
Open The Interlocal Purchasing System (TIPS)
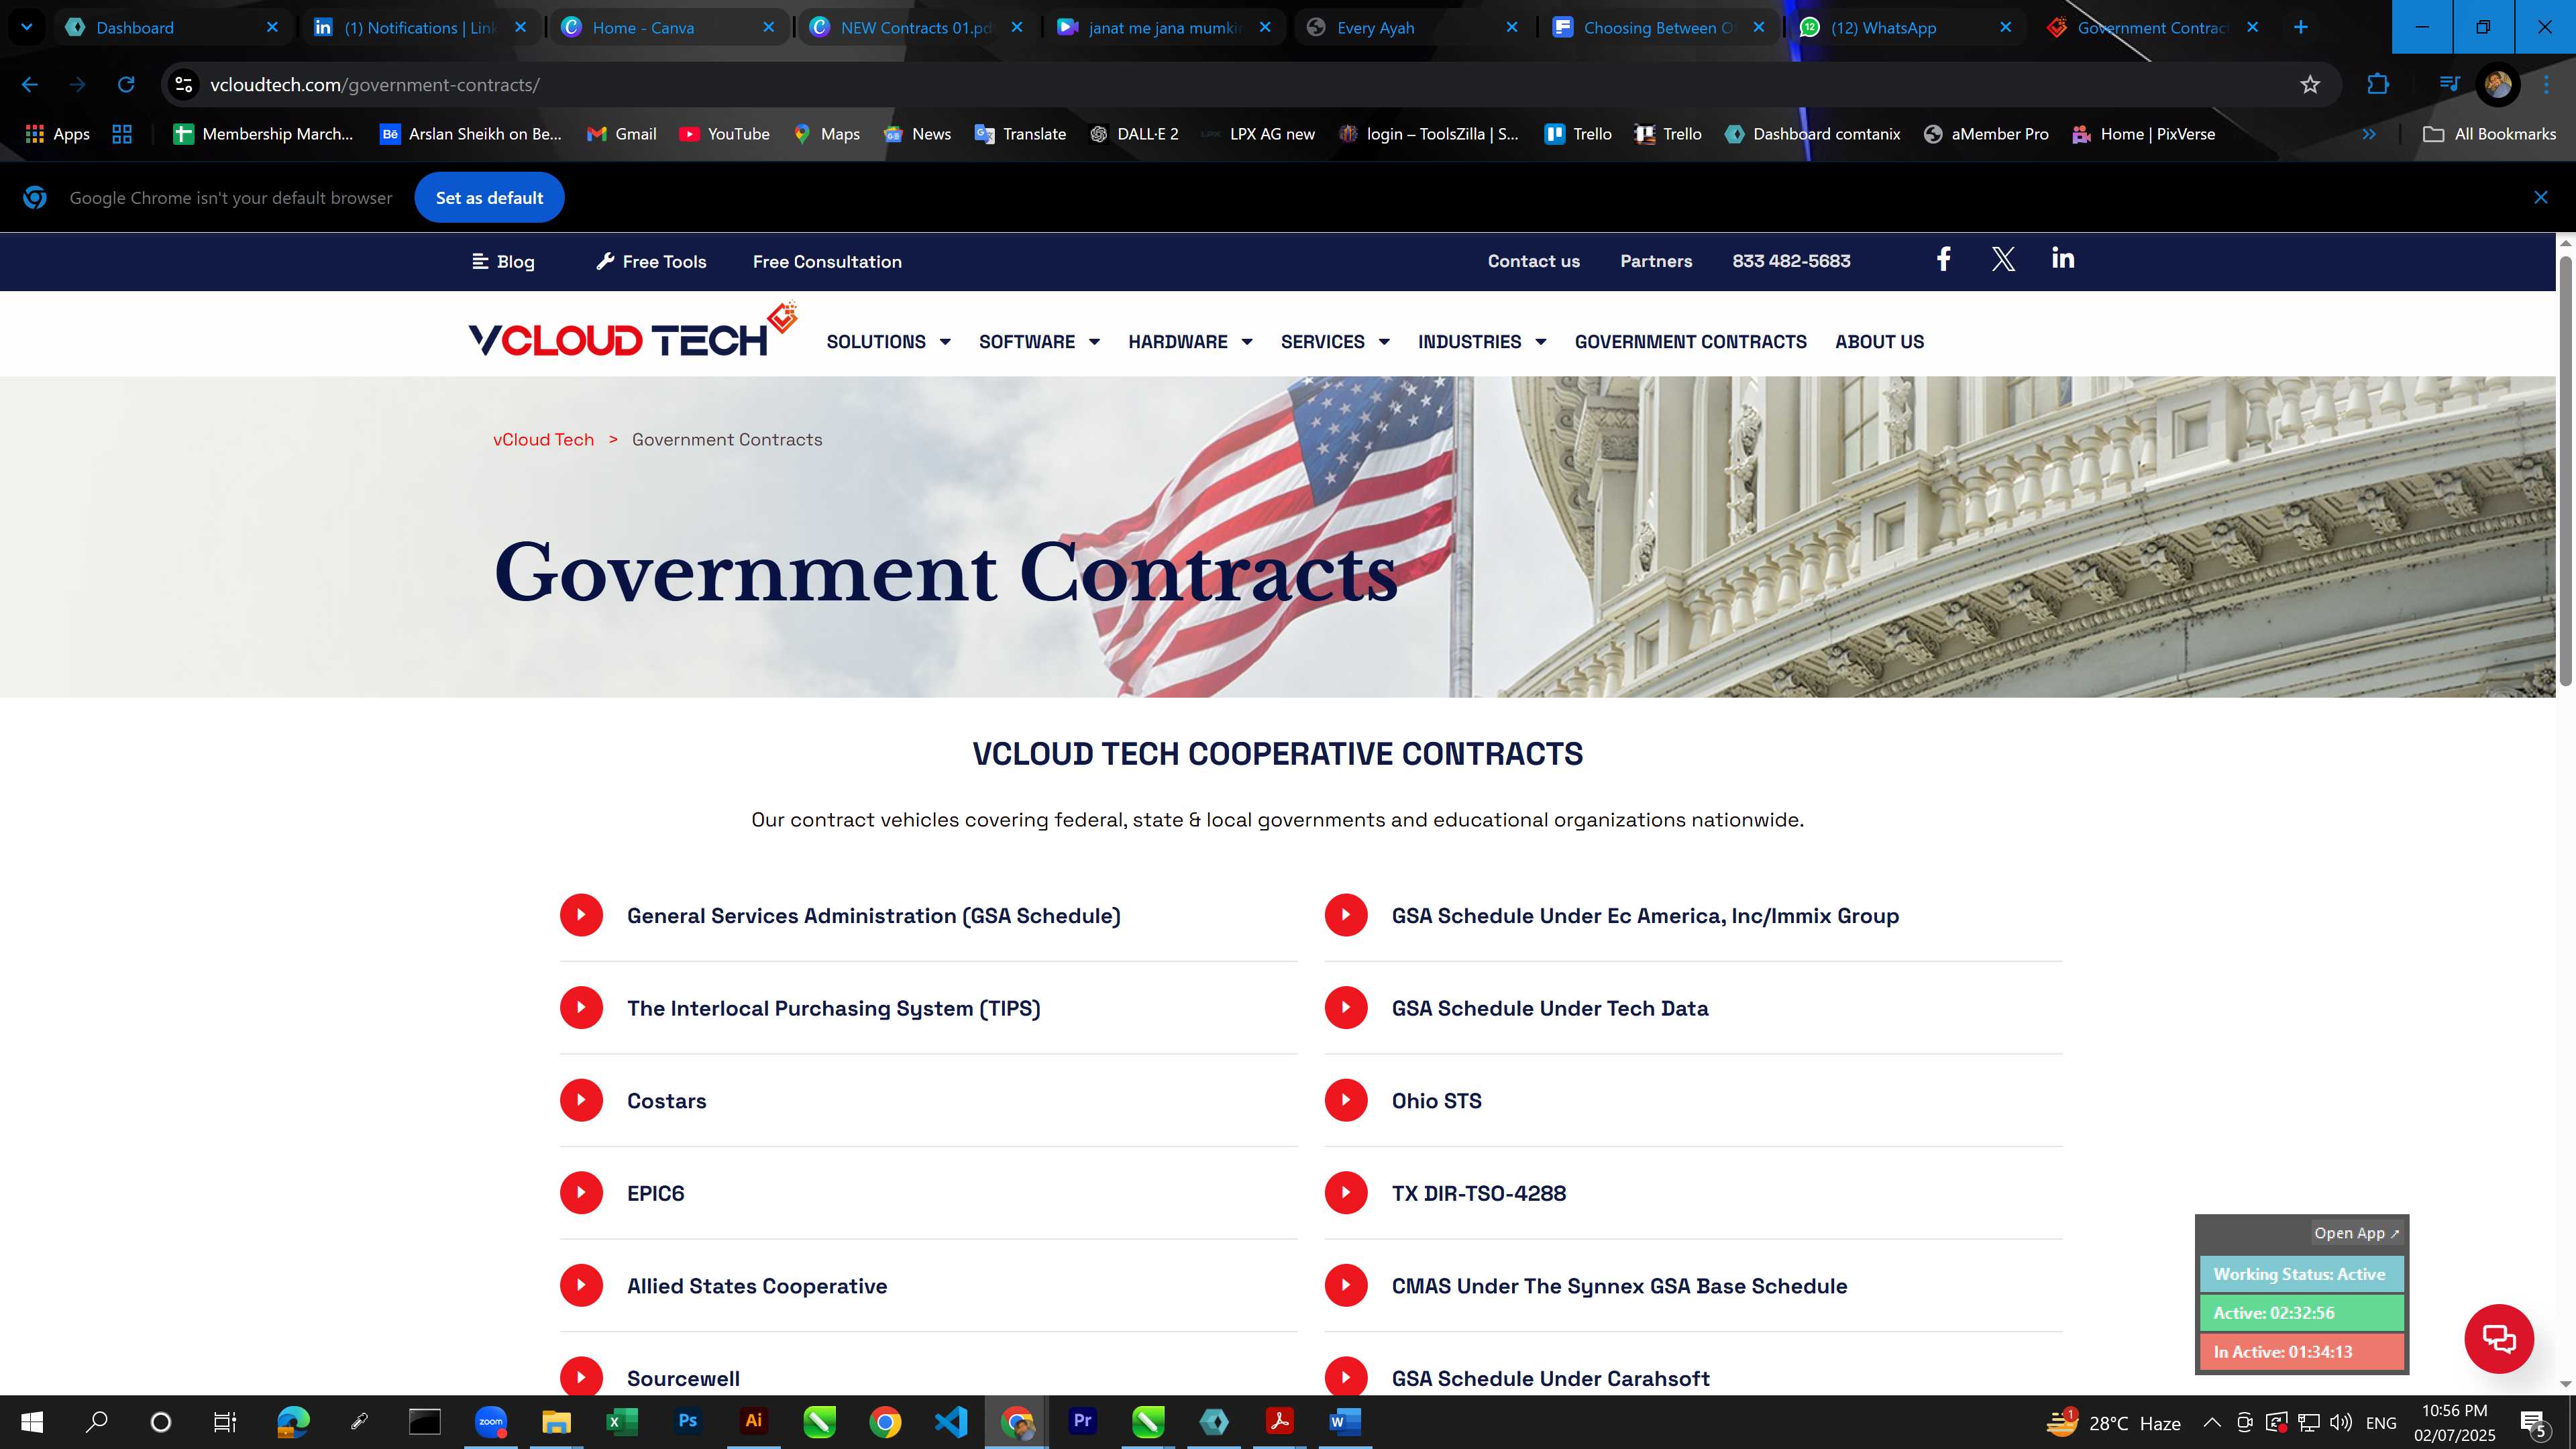pyautogui.click(x=833, y=1008)
